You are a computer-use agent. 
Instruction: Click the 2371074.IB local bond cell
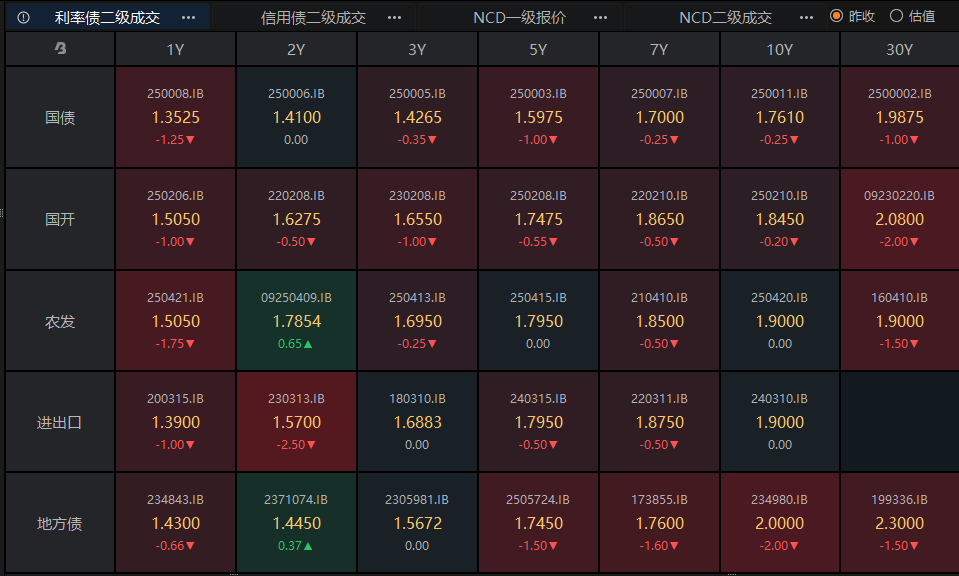(296, 522)
